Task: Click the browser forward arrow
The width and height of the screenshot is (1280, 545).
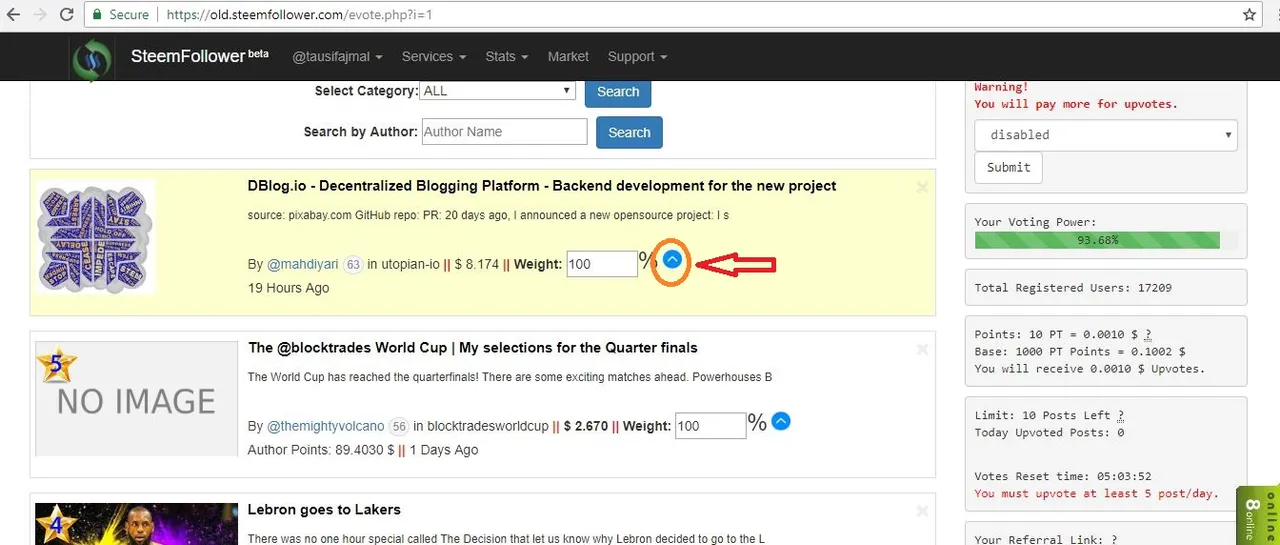Action: point(41,15)
